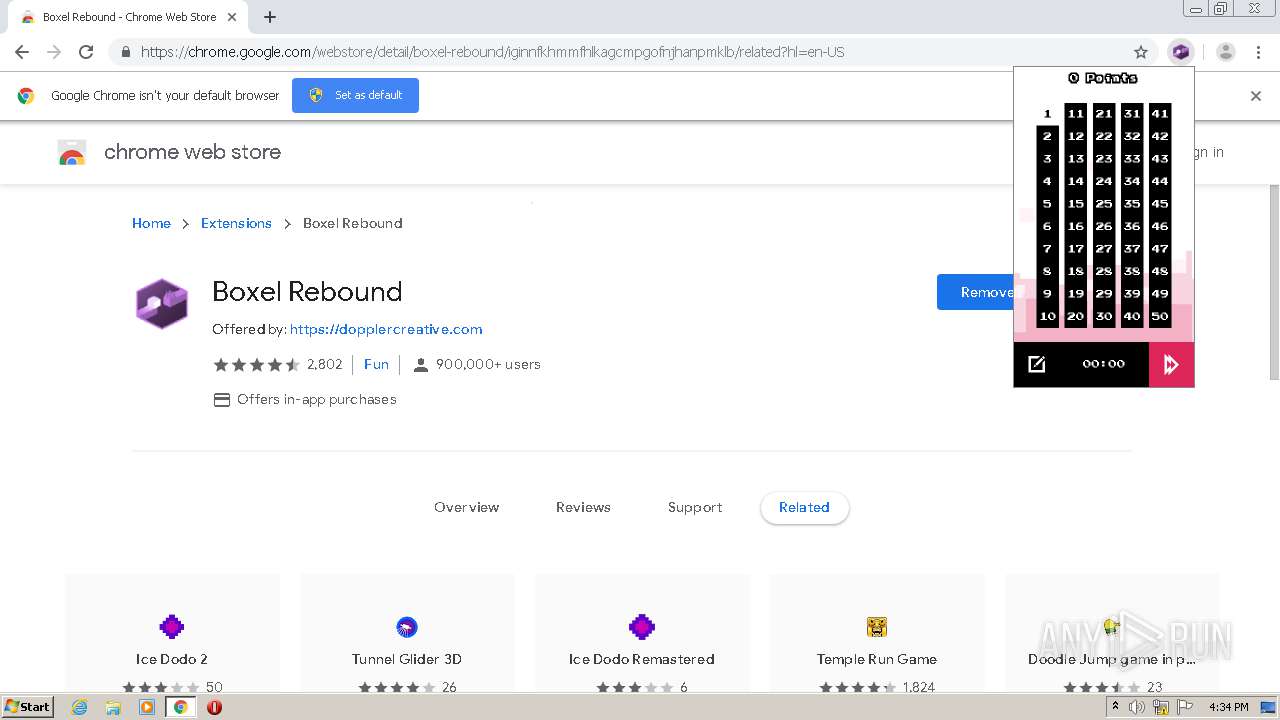Viewport: 1280px width, 720px height.
Task: Bookmark this page with the star icon
Action: 1141,52
